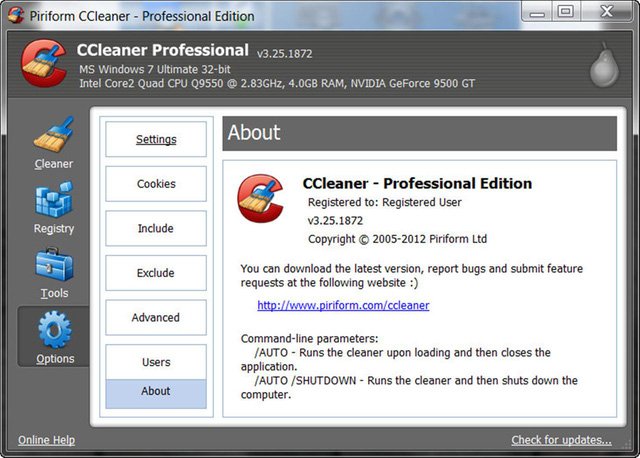Click Check for updates link
The width and height of the screenshot is (640, 458).
tap(561, 440)
